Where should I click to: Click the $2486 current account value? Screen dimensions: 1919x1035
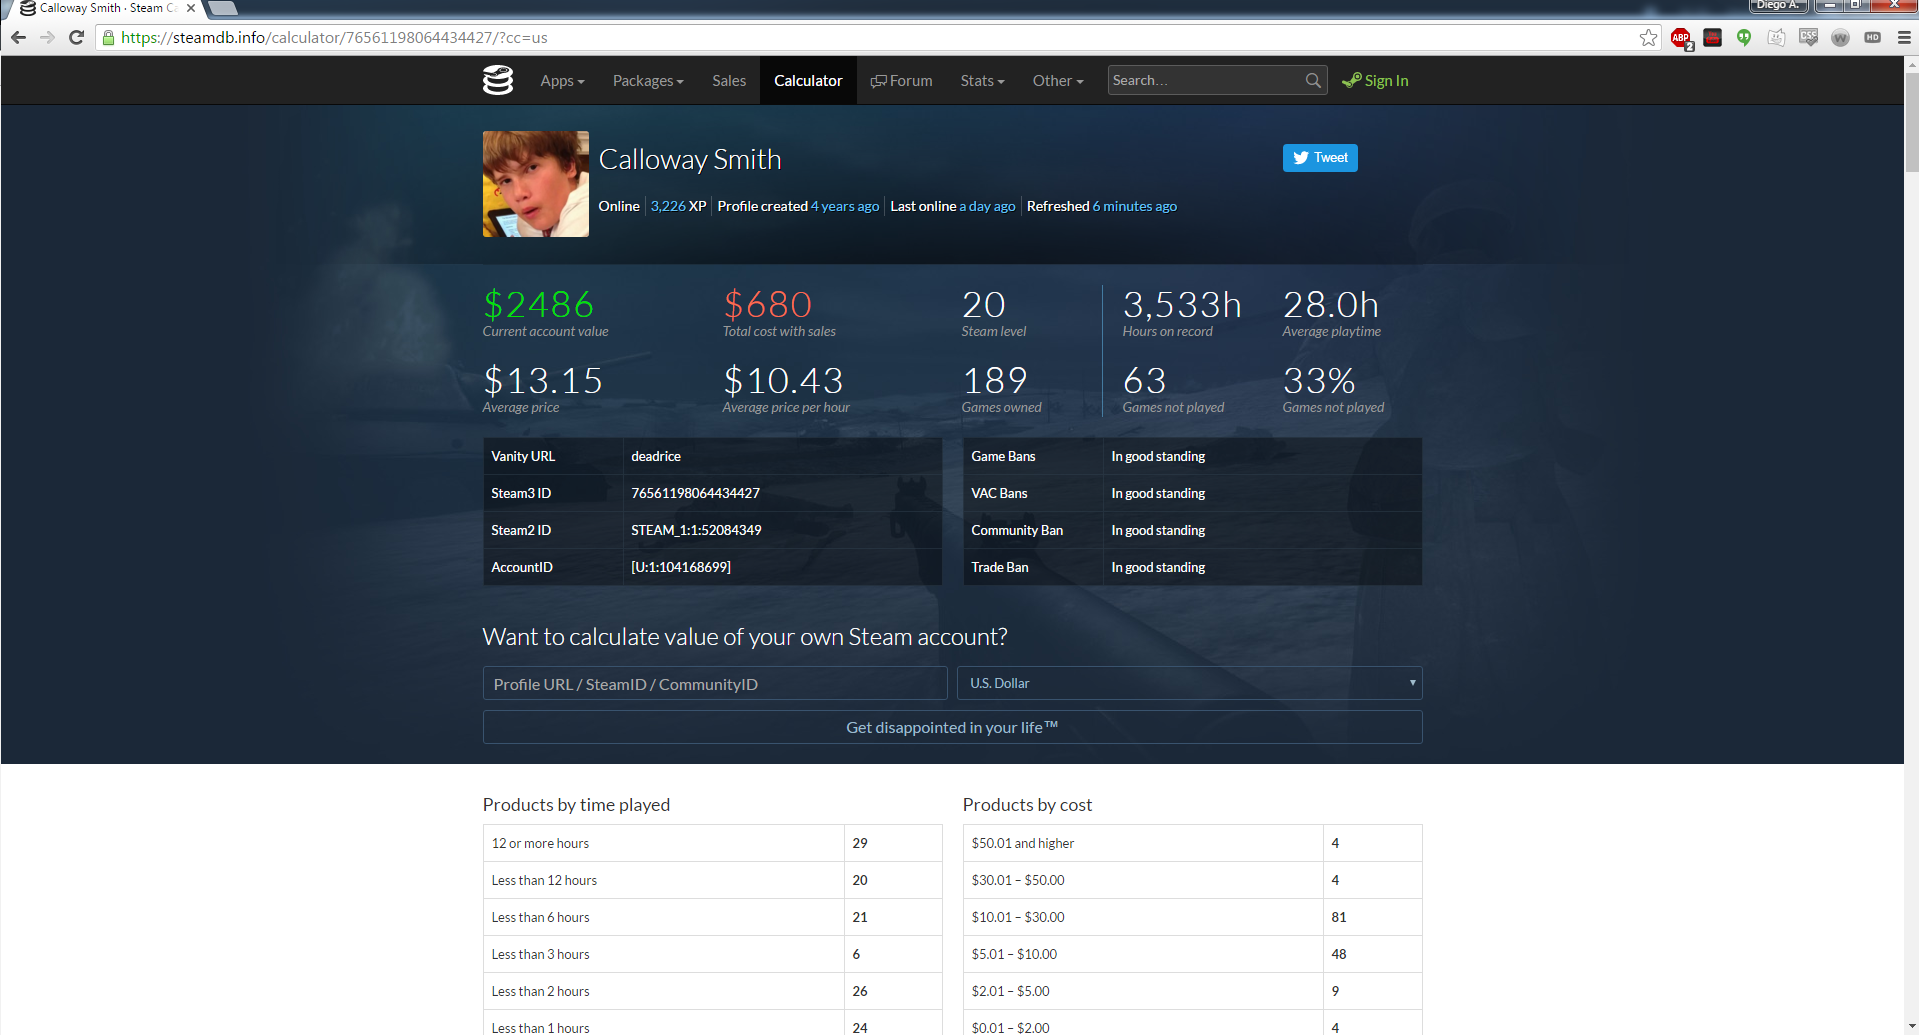pyautogui.click(x=538, y=304)
